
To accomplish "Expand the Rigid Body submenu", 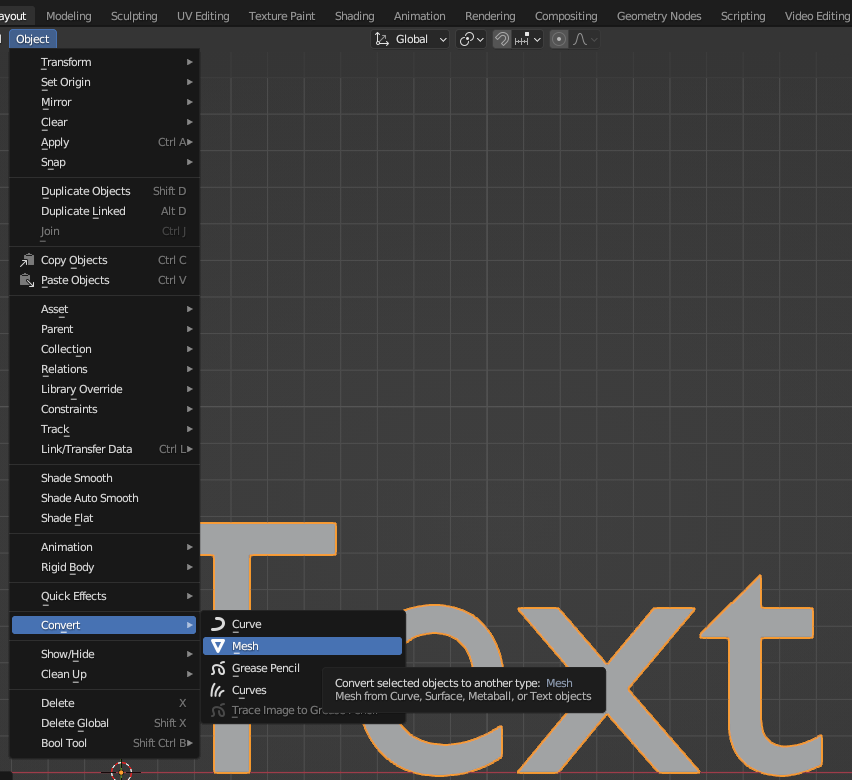I will (104, 567).
